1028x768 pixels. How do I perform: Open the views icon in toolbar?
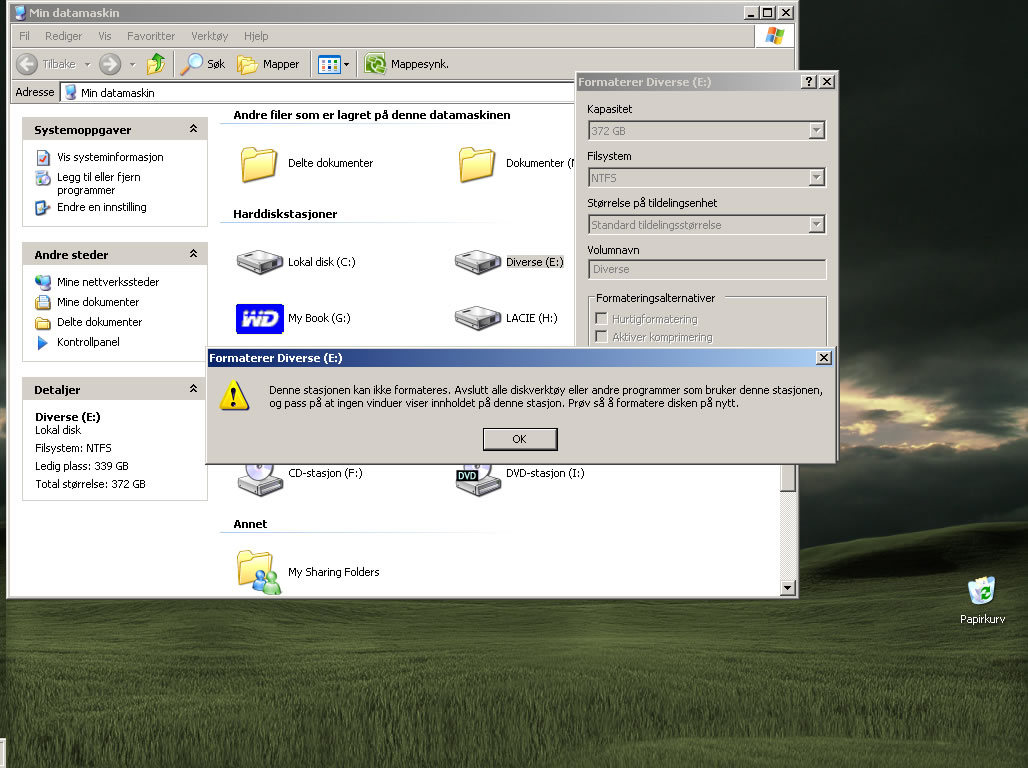pos(328,64)
